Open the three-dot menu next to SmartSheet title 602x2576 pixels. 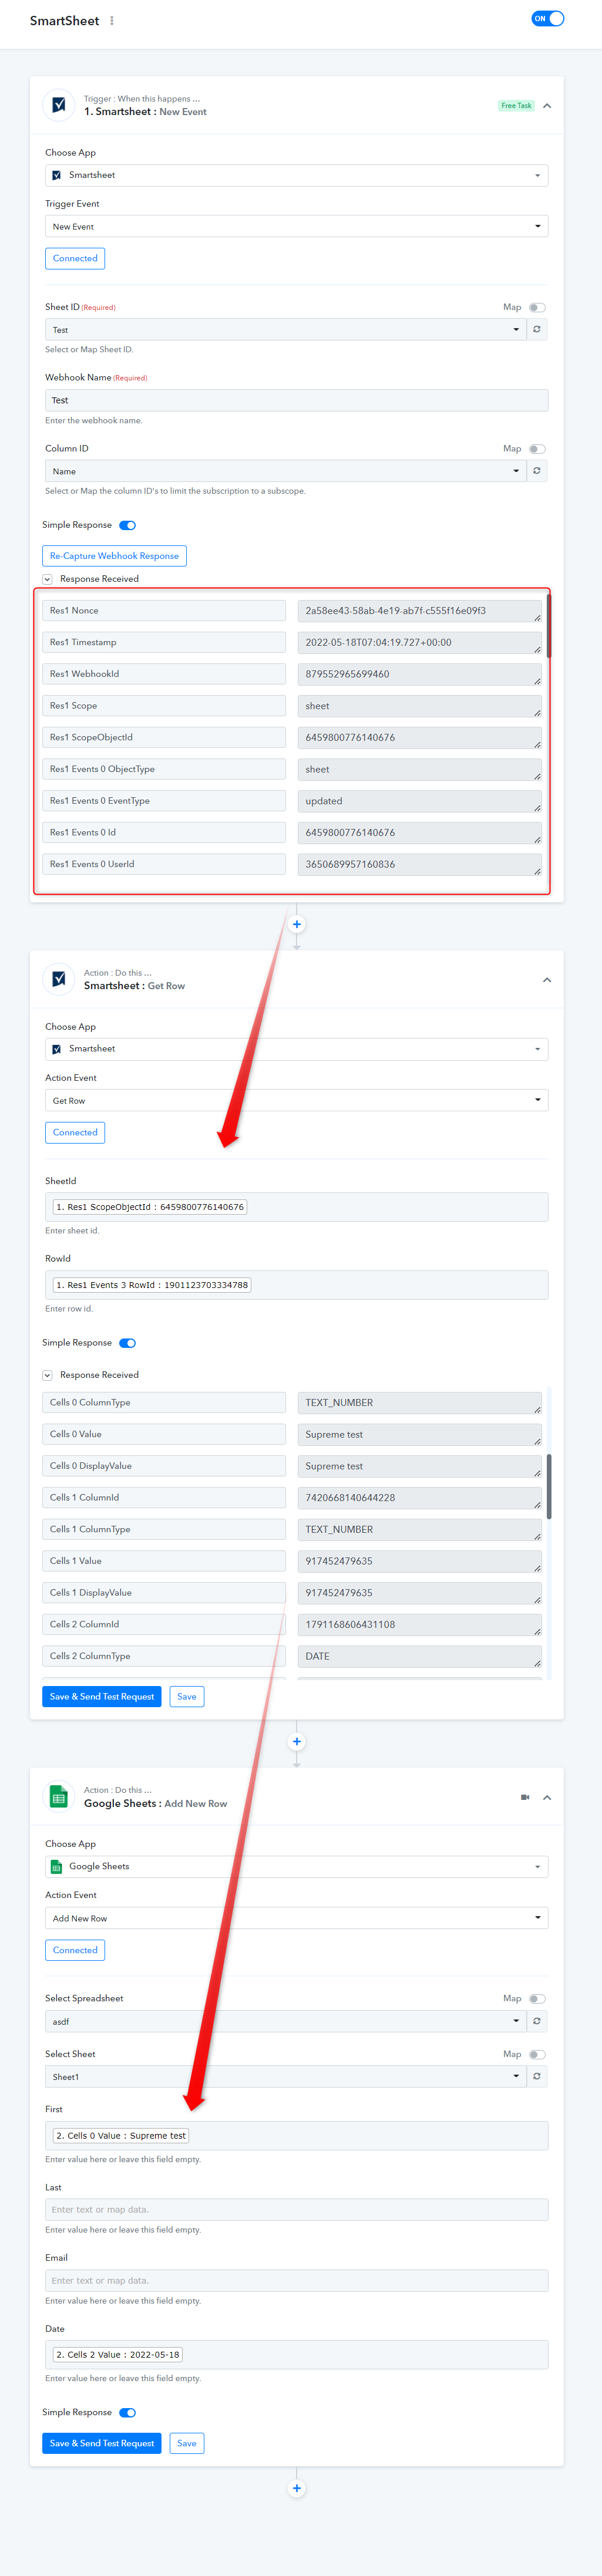pyautogui.click(x=112, y=21)
